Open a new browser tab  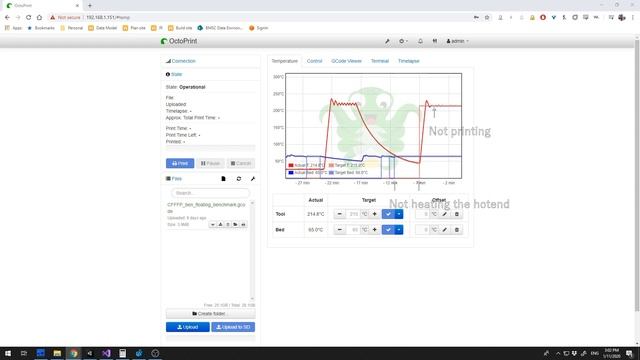pos(90,6)
